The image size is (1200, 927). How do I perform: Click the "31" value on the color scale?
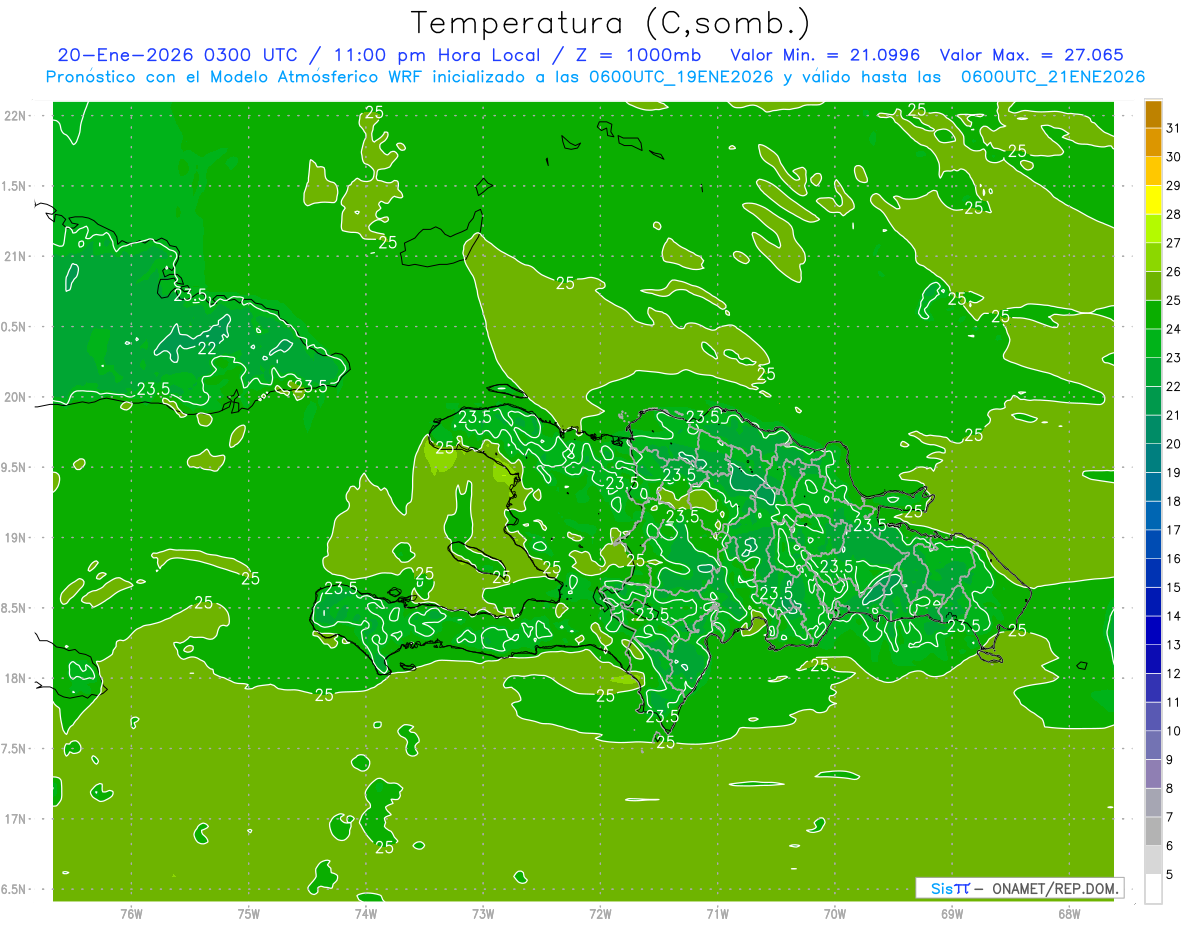click(x=1174, y=128)
